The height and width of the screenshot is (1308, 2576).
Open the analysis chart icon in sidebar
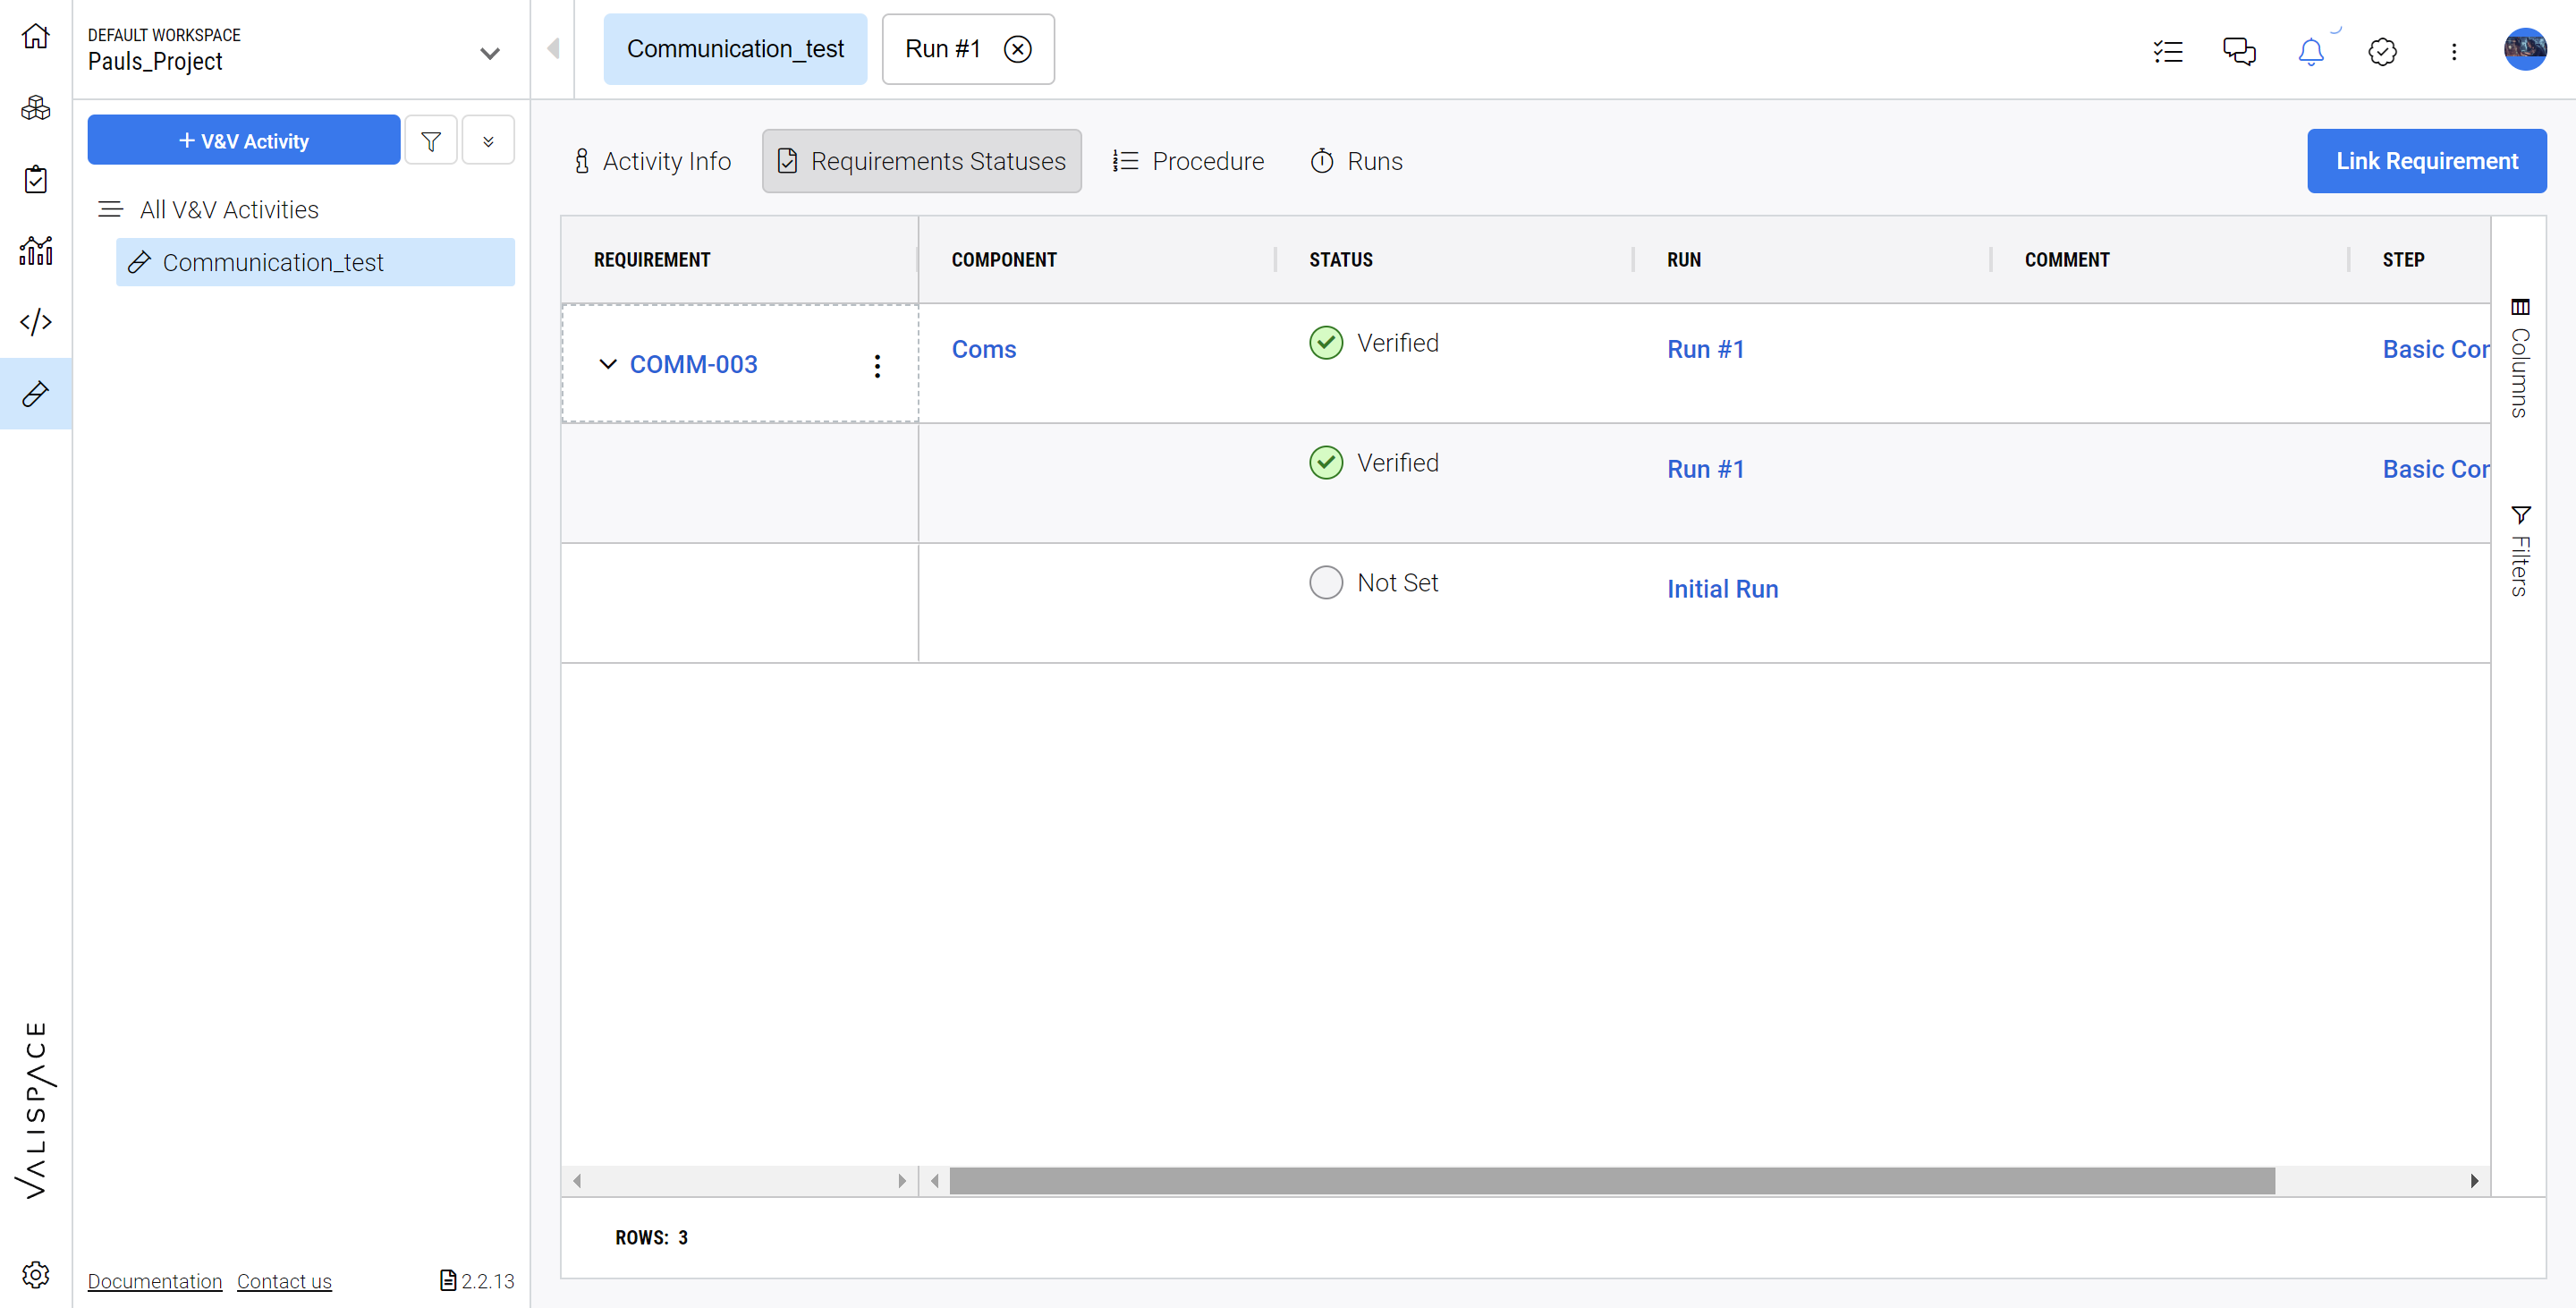click(x=36, y=251)
